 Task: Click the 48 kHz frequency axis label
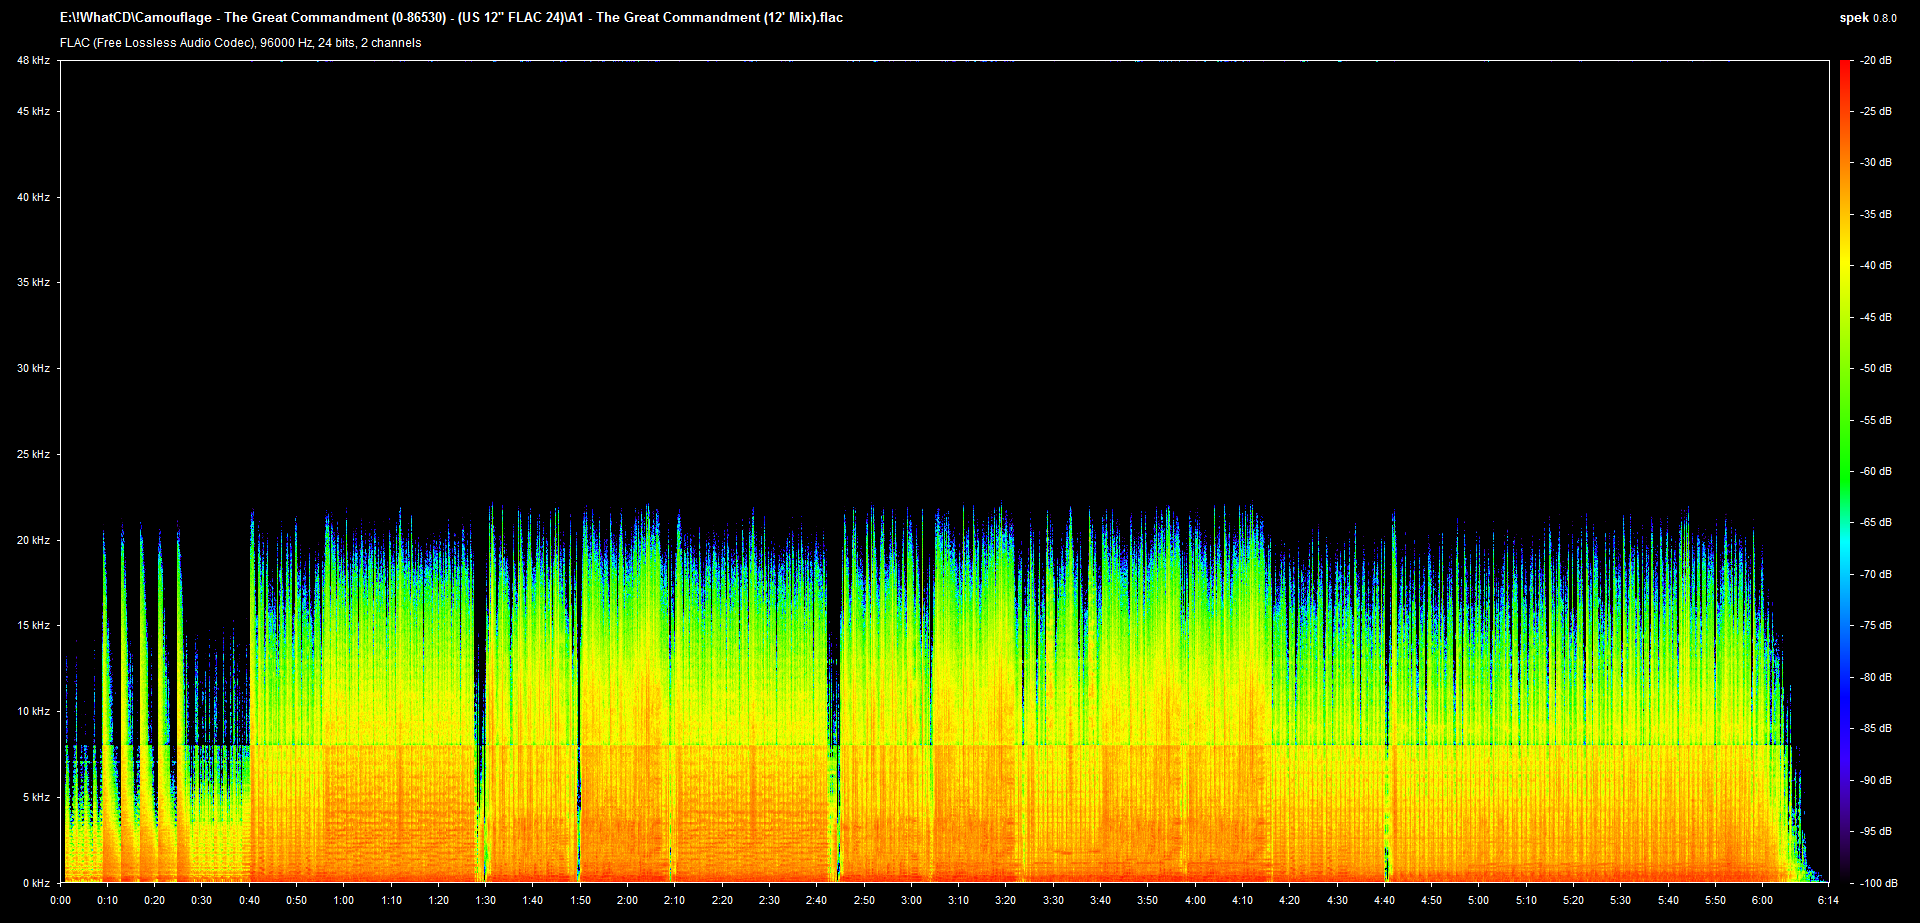click(33, 61)
